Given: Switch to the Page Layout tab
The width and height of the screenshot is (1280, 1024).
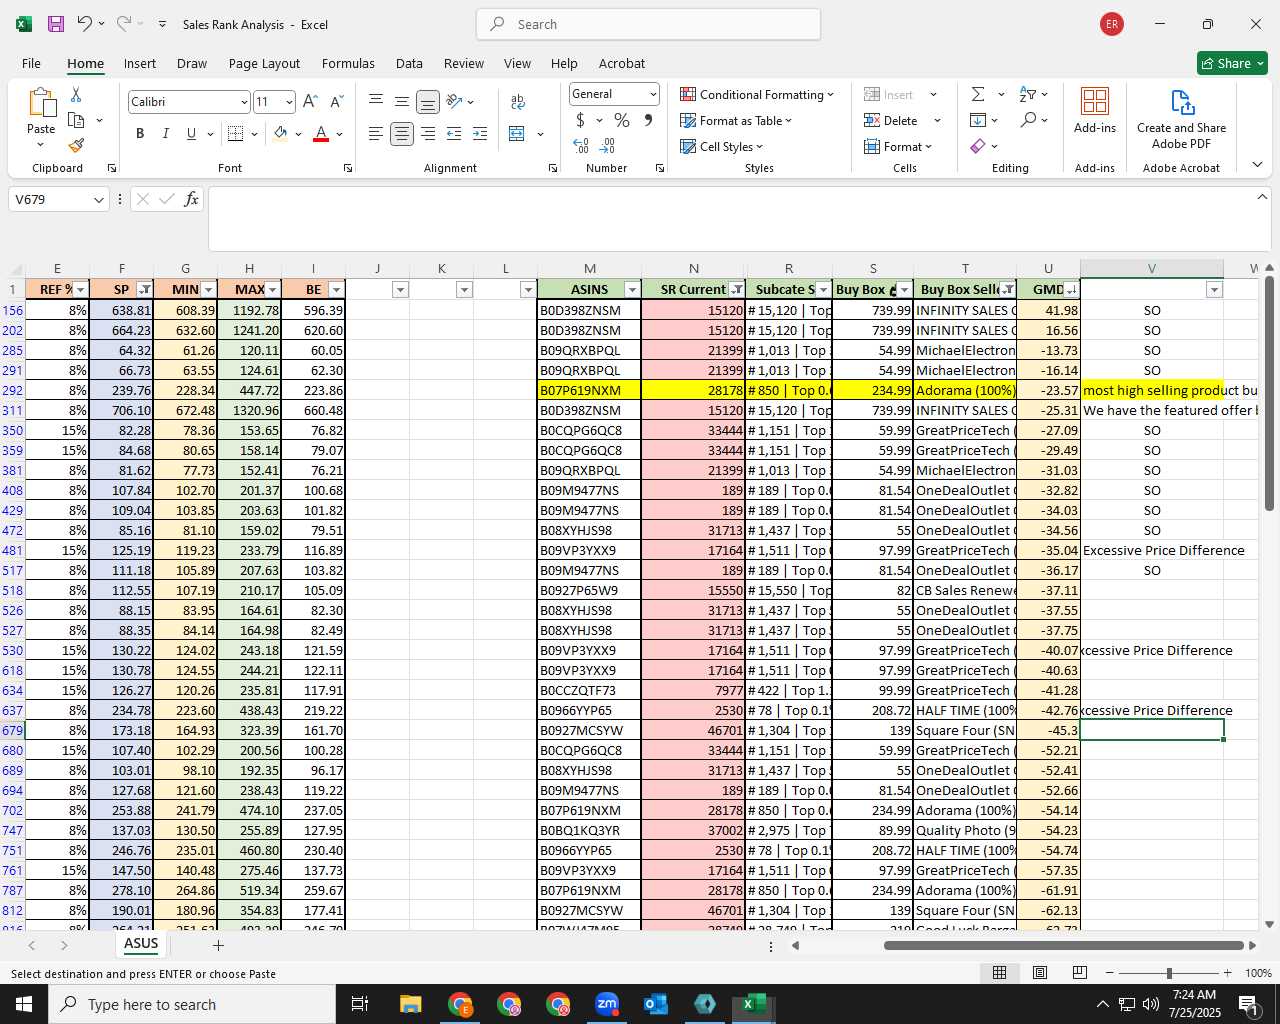Looking at the screenshot, I should (264, 63).
